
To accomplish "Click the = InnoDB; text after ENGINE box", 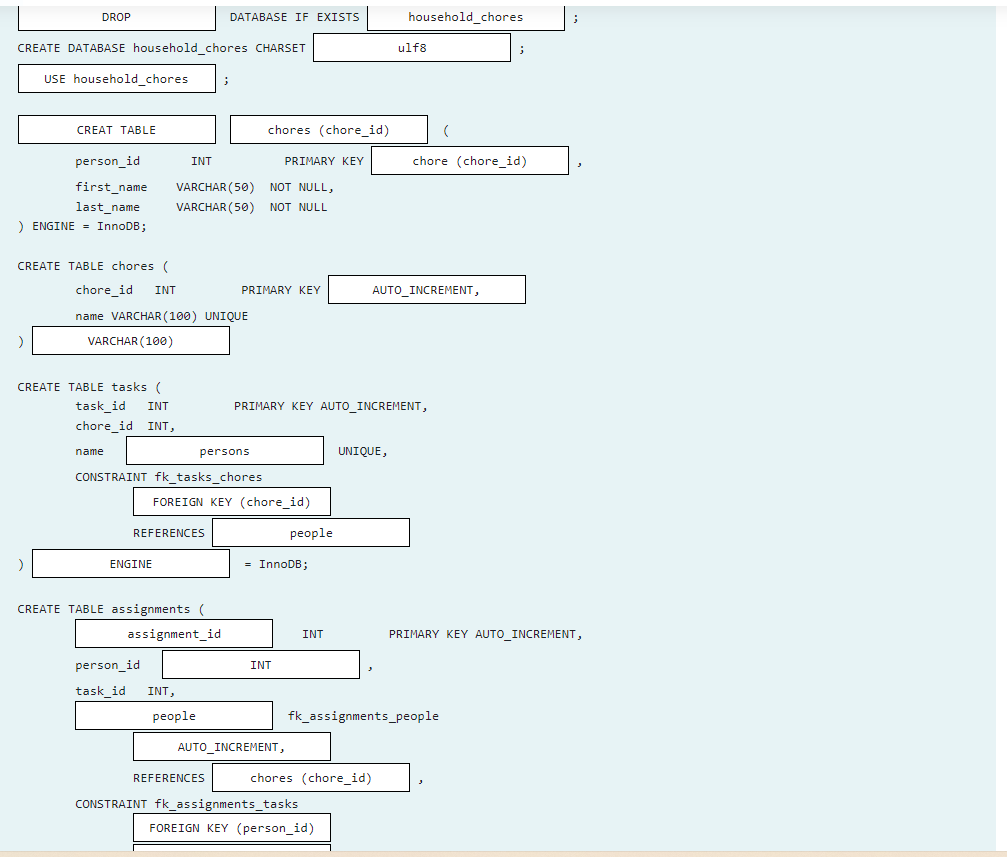I will [x=276, y=564].
